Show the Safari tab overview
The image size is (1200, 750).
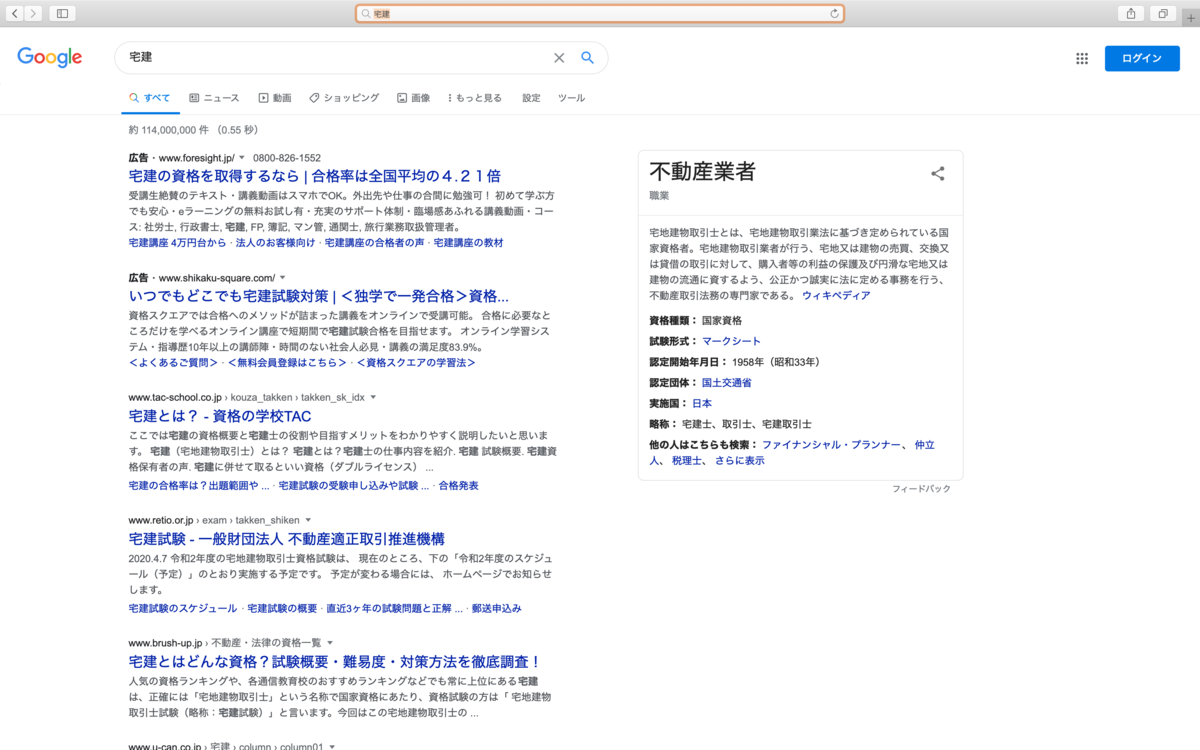coord(1163,13)
